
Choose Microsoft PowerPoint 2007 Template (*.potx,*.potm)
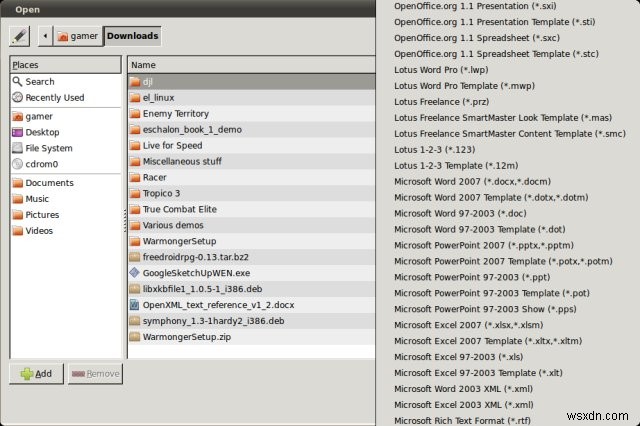[503, 261]
